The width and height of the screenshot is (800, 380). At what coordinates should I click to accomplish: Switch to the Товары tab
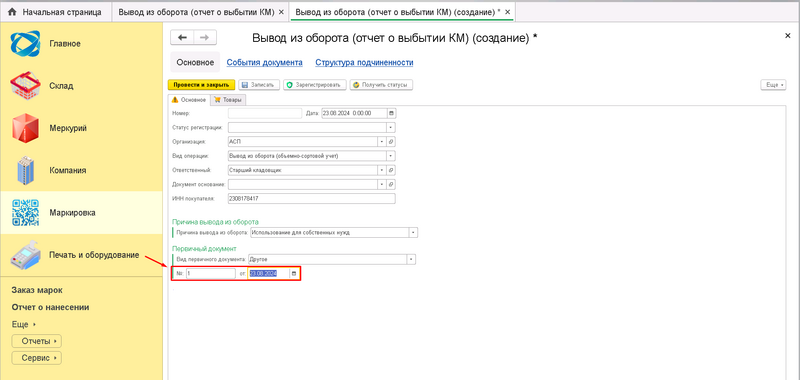pos(228,100)
